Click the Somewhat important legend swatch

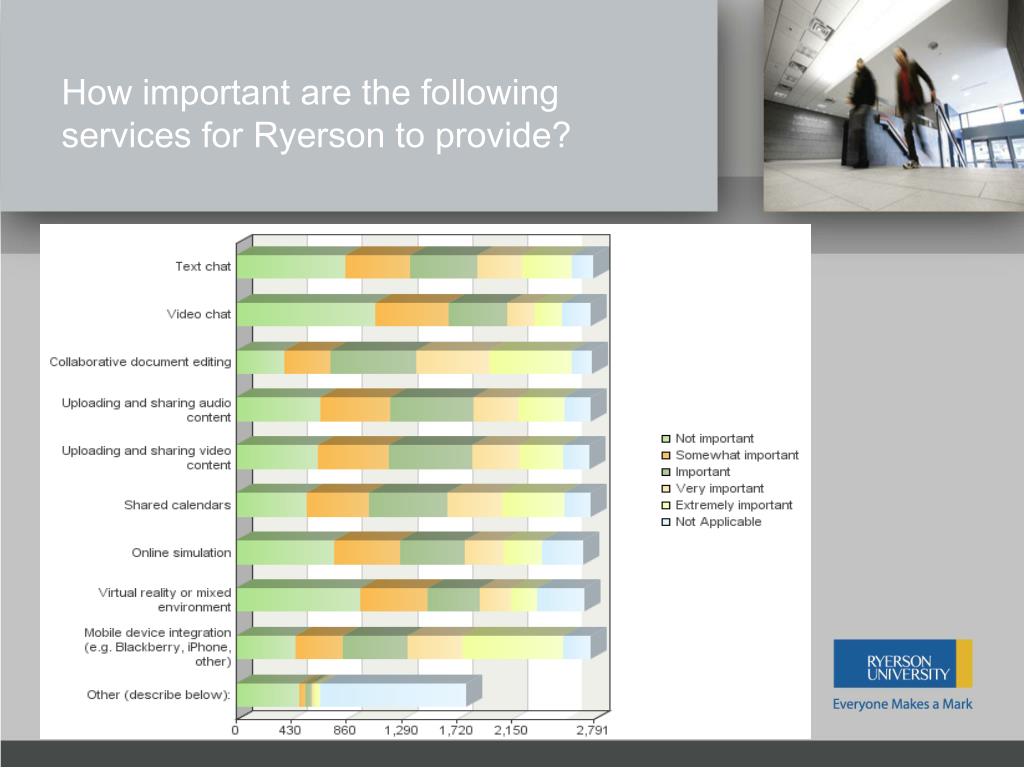(x=665, y=455)
